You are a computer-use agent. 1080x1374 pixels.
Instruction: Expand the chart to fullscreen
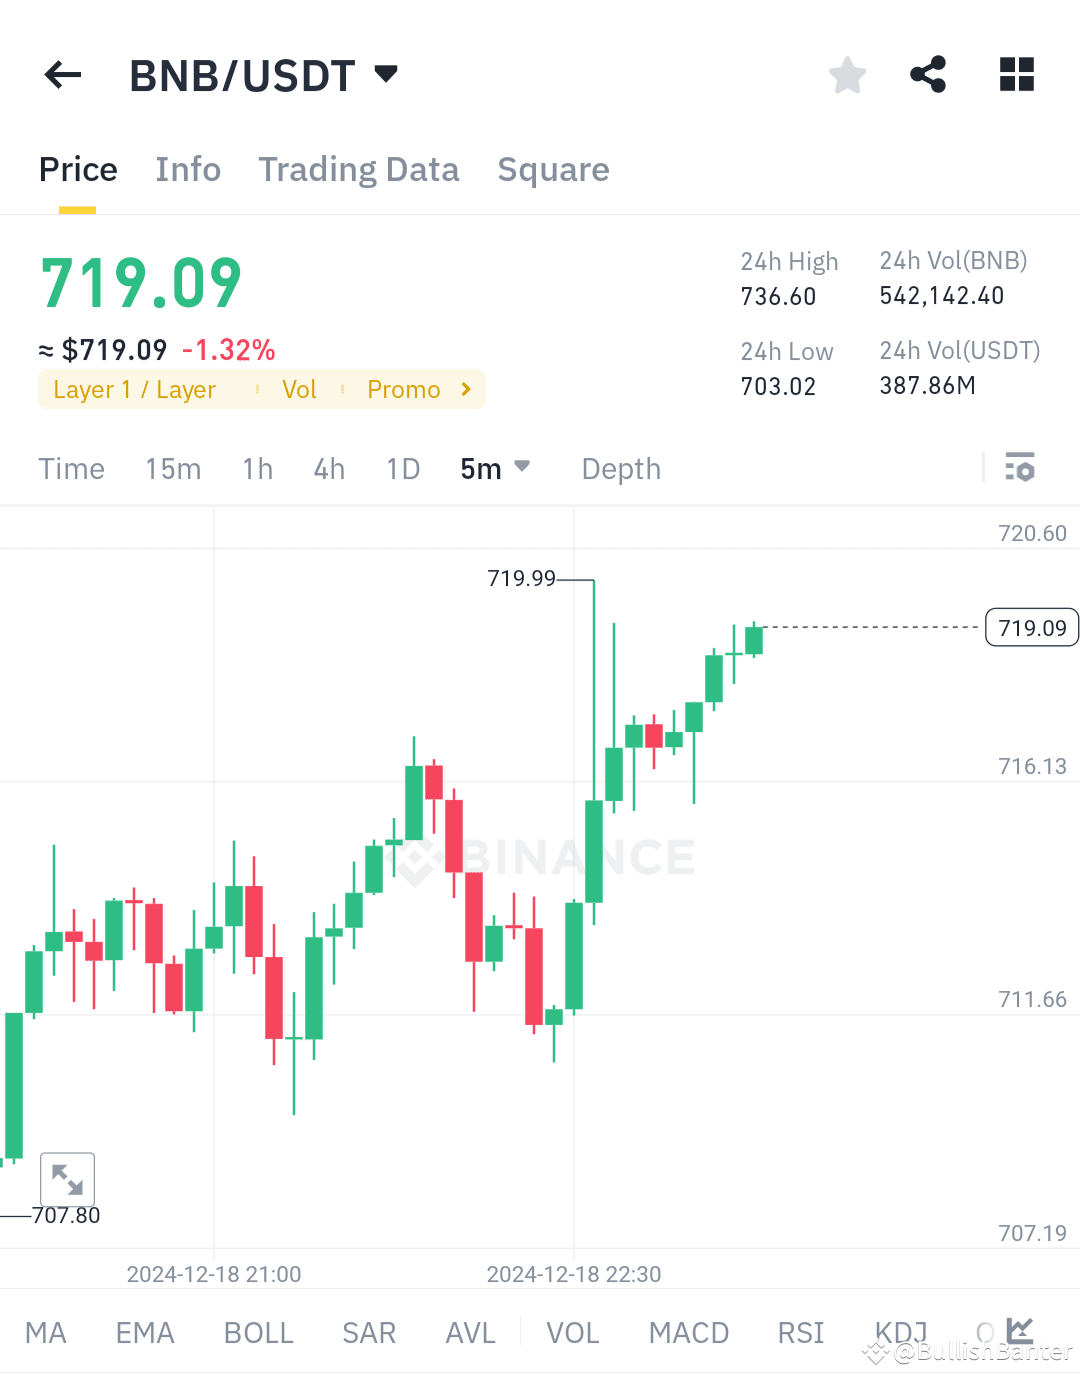67,1180
